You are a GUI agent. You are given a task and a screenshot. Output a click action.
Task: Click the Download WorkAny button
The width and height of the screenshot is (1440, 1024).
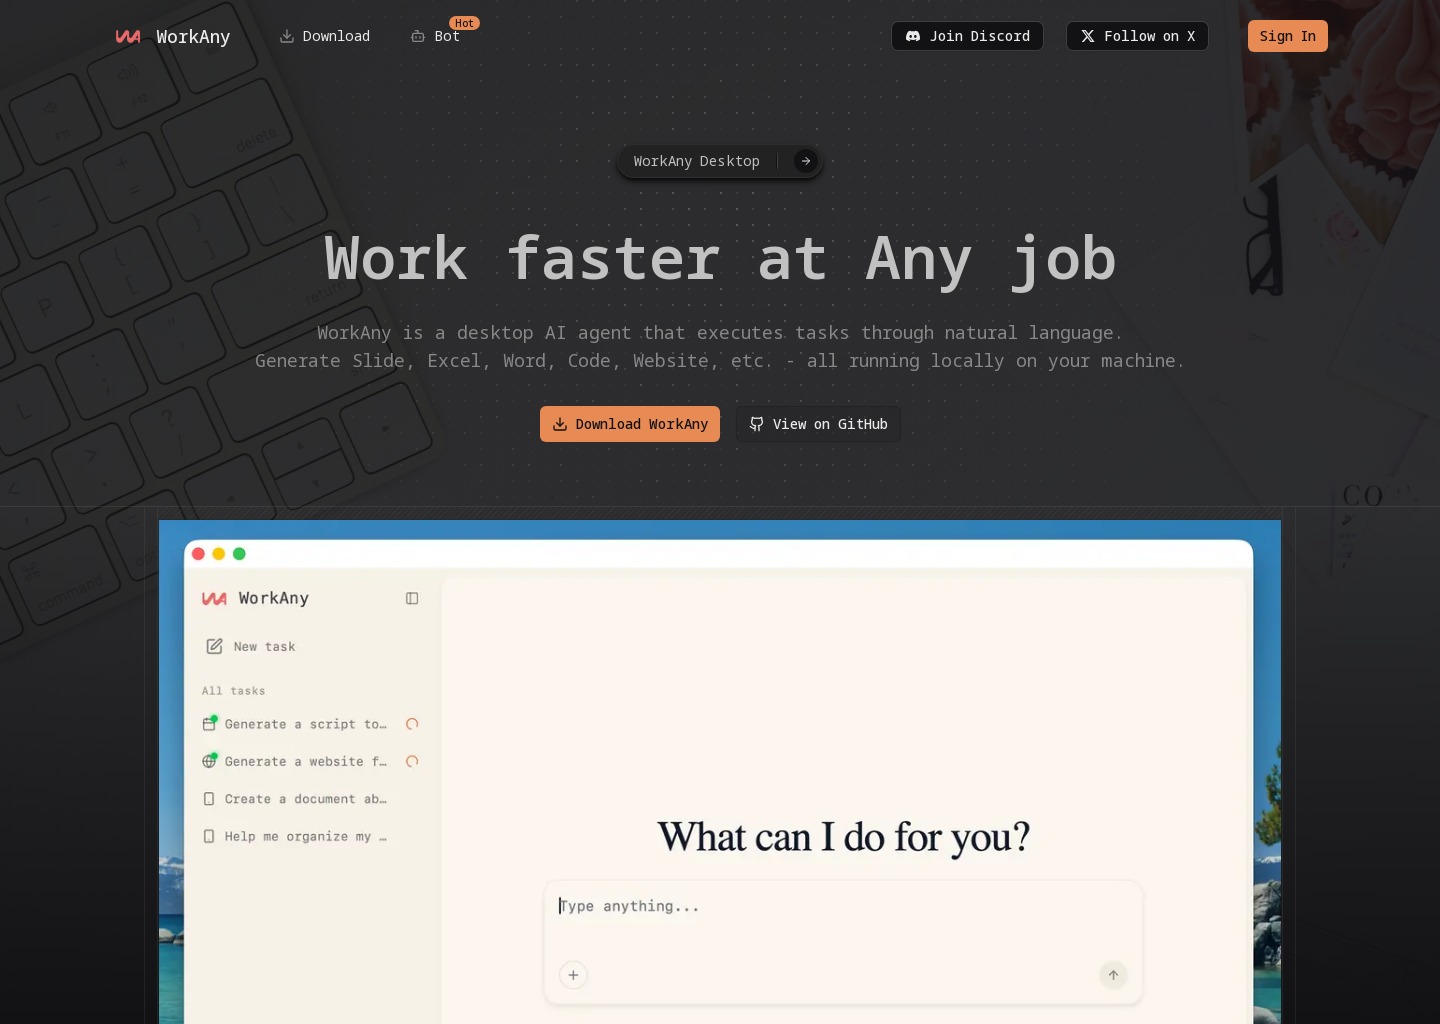tap(630, 424)
